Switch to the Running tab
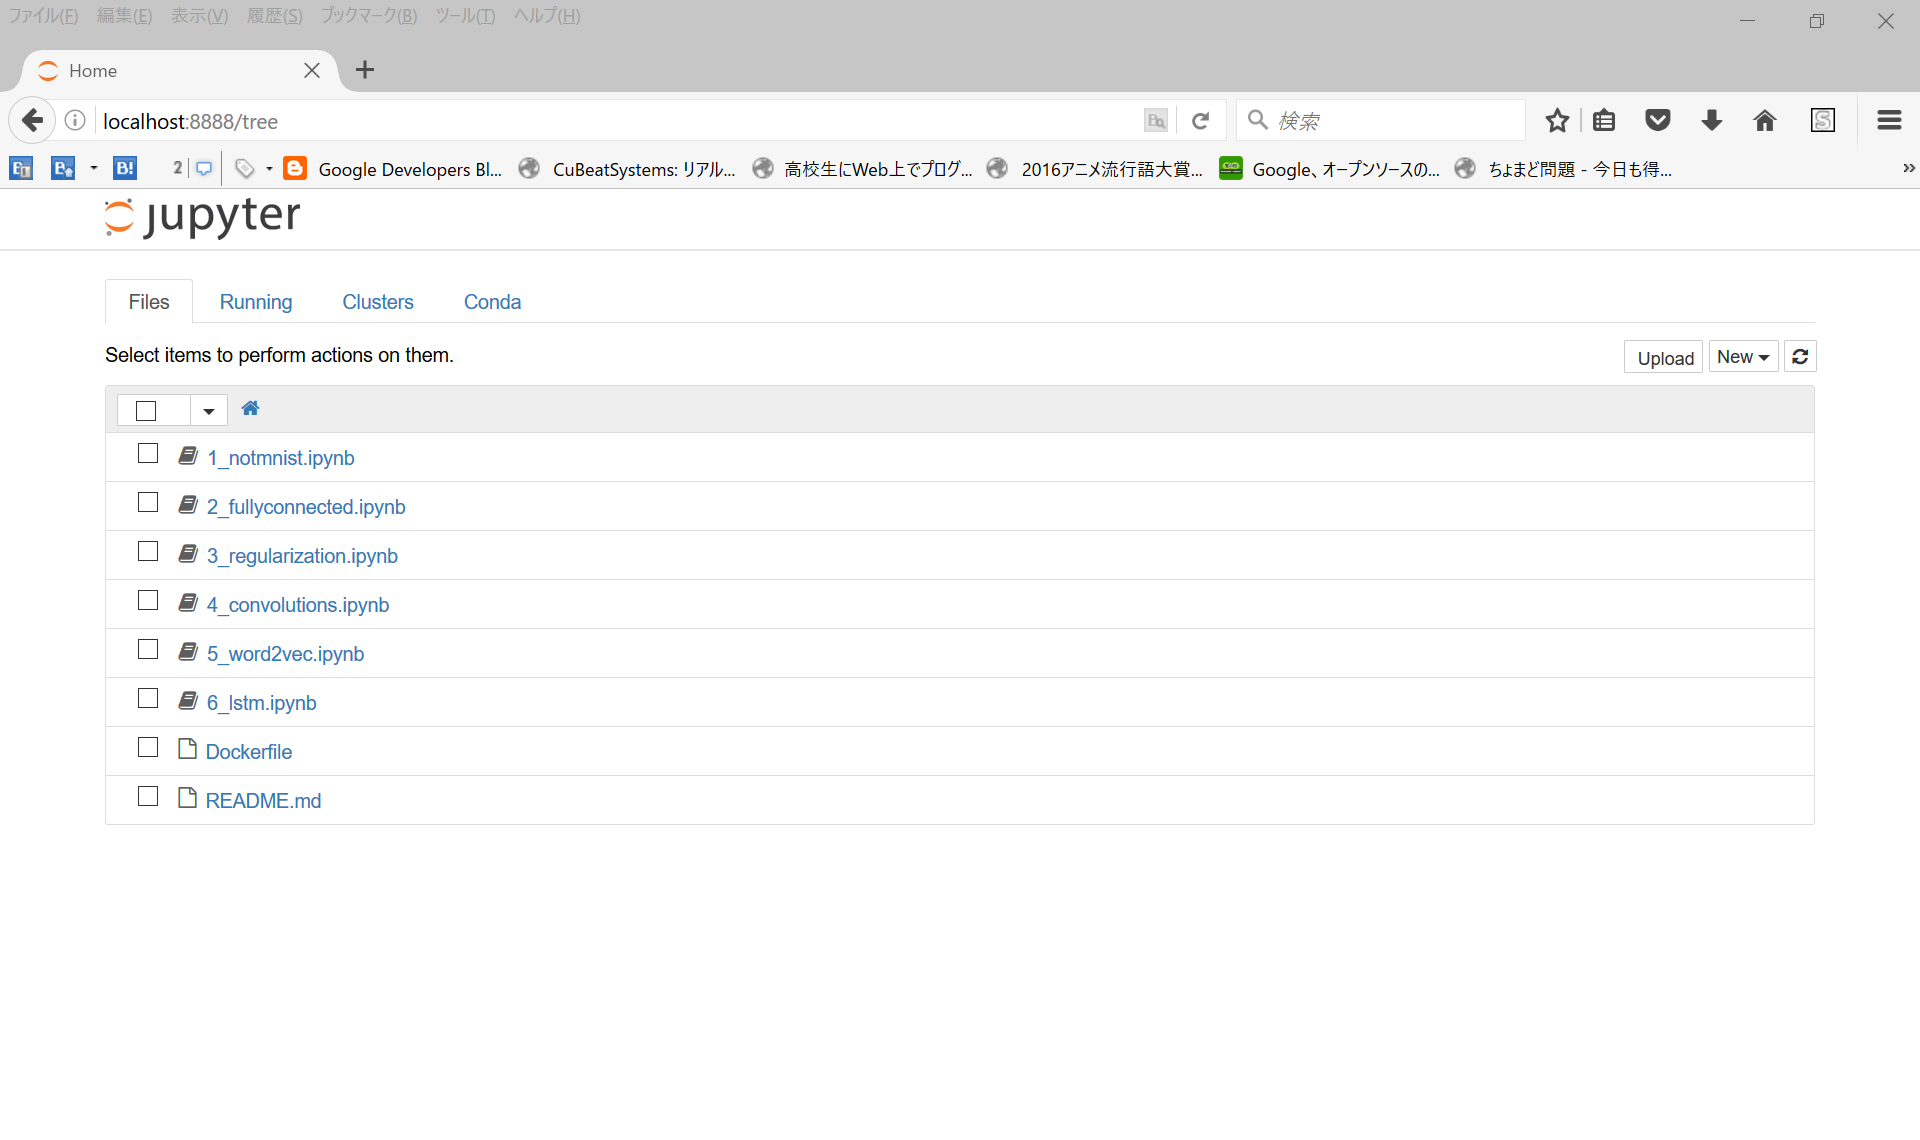The height and width of the screenshot is (1140, 1920). click(256, 302)
